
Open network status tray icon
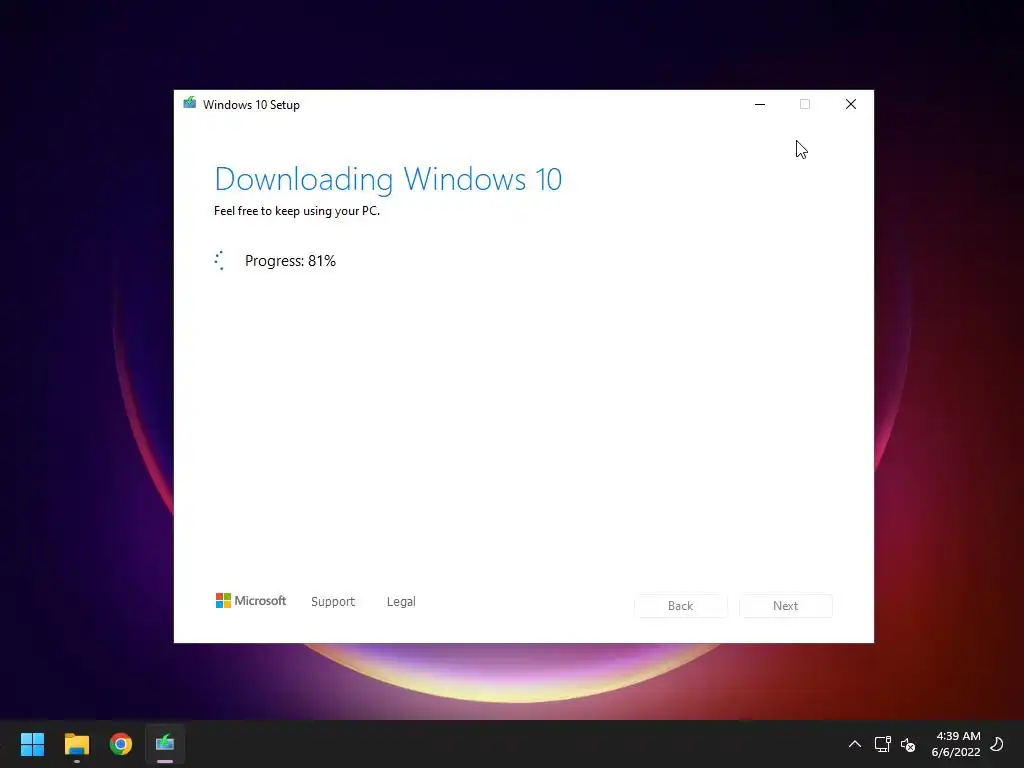882,744
